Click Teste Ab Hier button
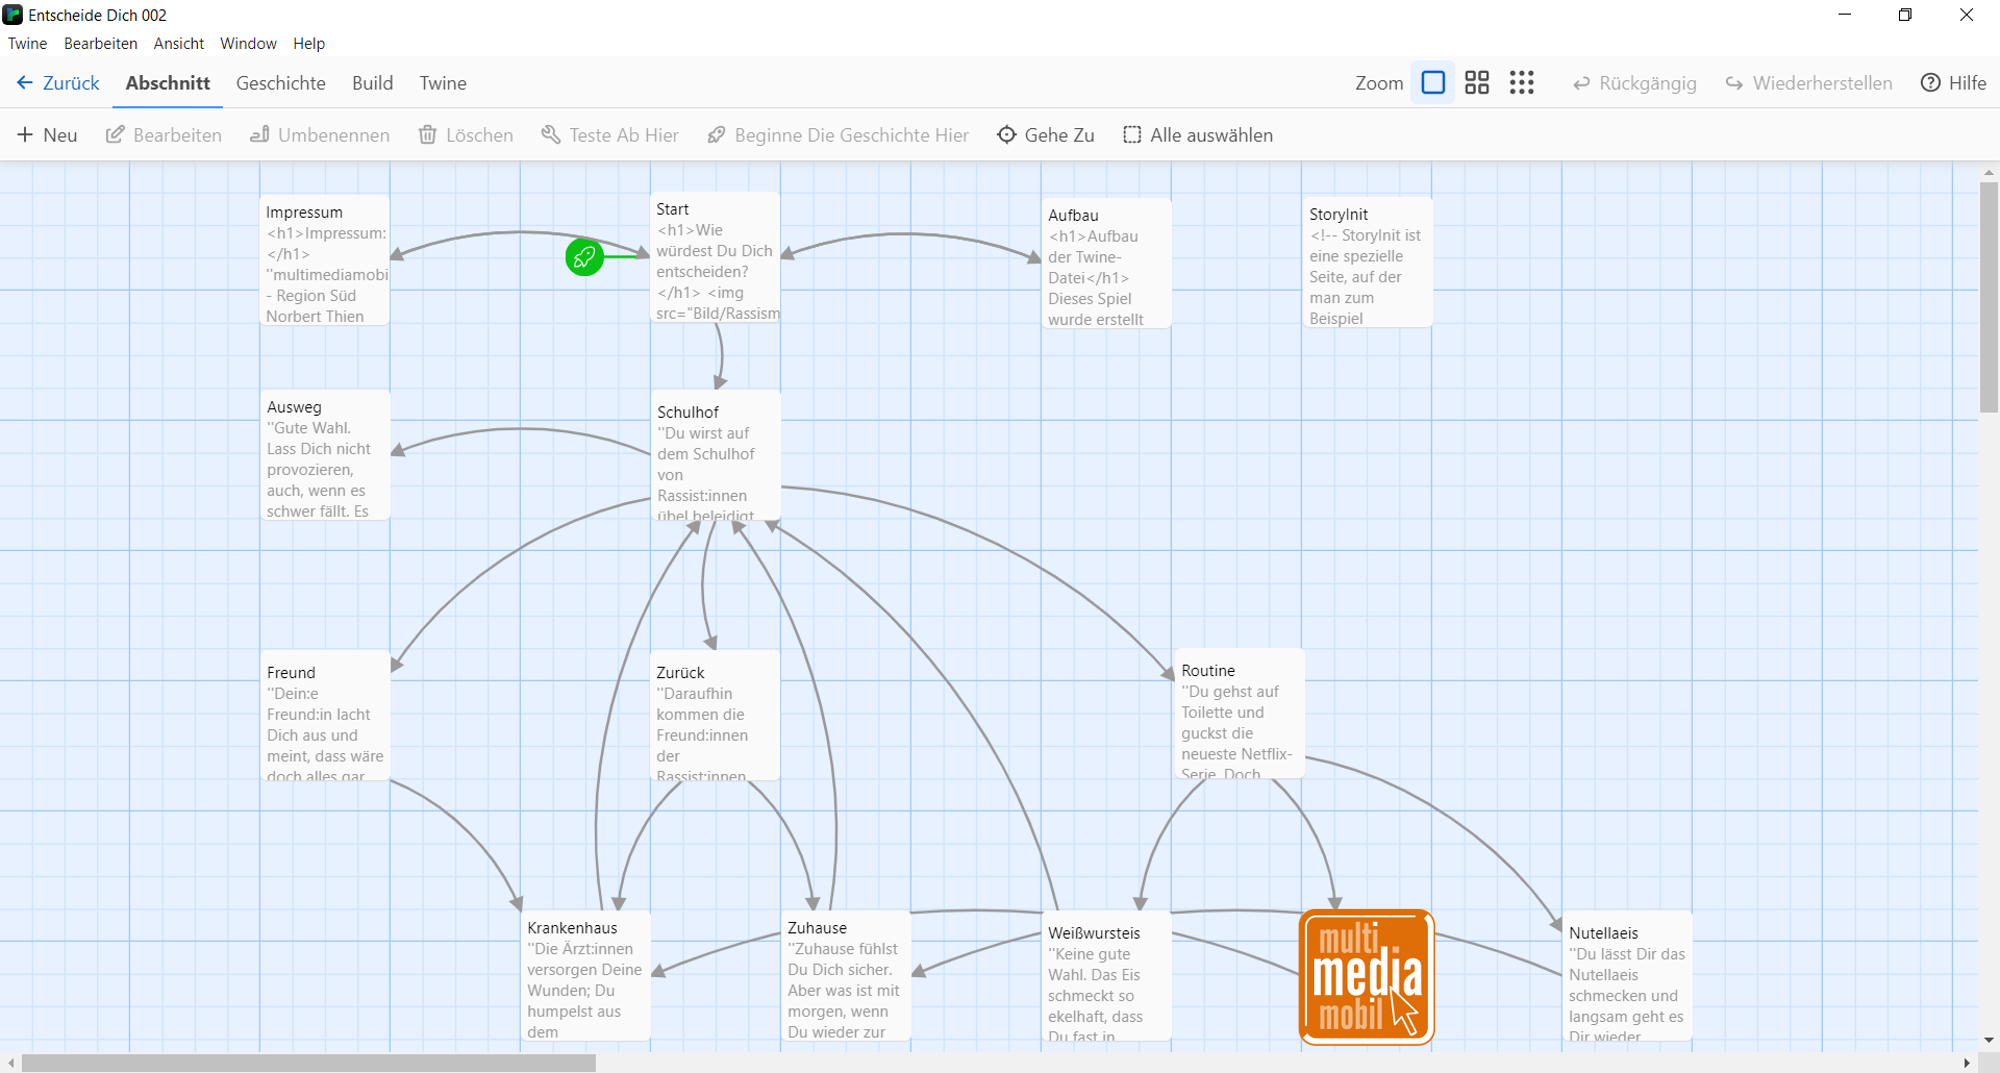The height and width of the screenshot is (1073, 2000). (610, 135)
